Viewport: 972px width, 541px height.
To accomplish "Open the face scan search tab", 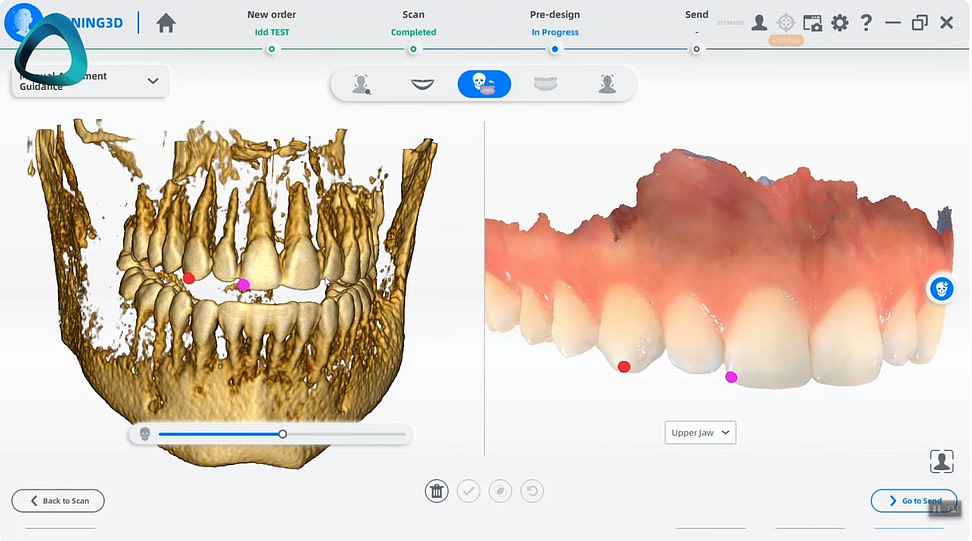I will click(x=362, y=84).
